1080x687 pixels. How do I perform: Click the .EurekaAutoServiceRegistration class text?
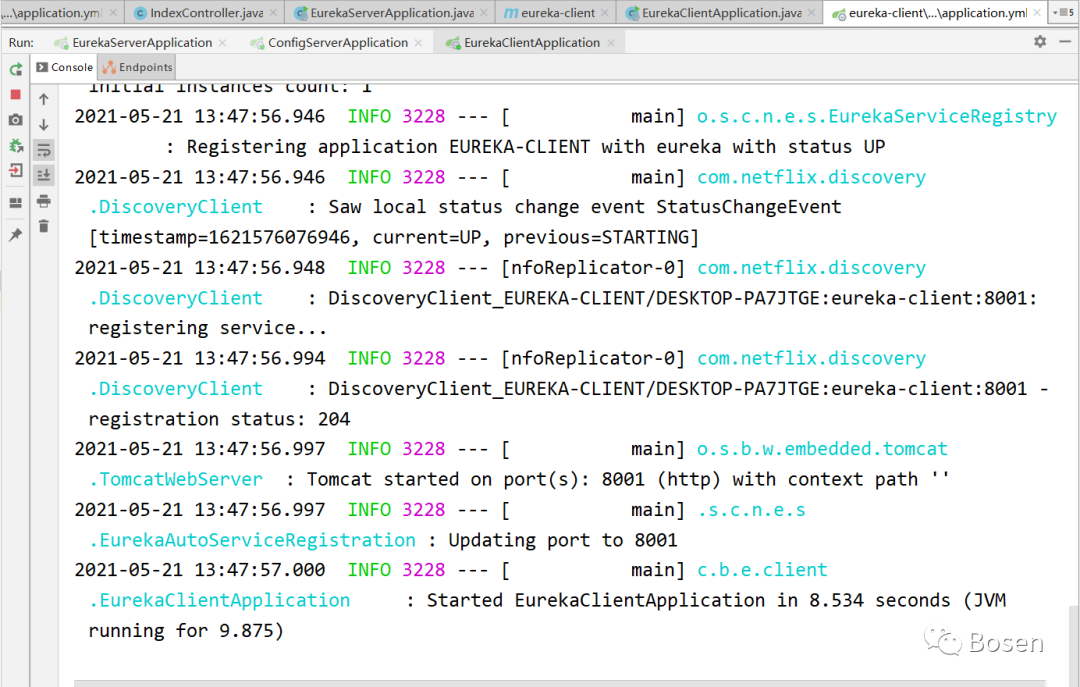tap(252, 540)
